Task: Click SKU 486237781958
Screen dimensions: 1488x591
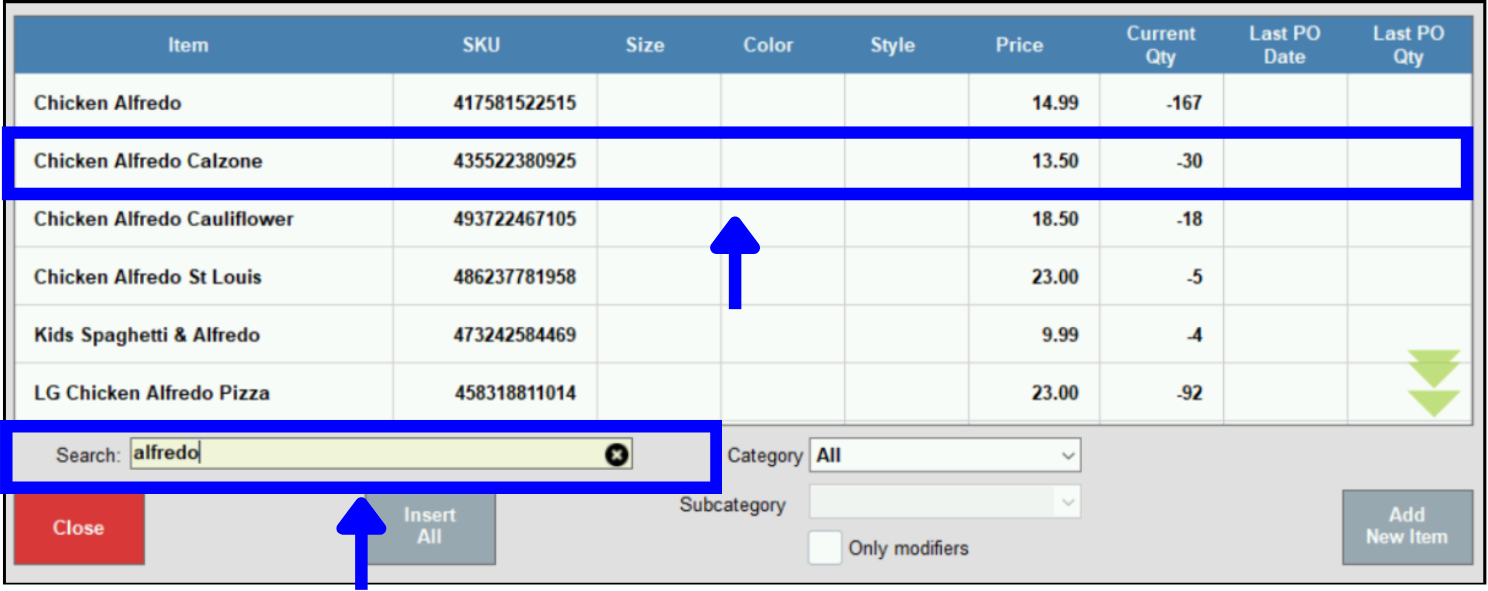Action: pyautogui.click(x=514, y=277)
